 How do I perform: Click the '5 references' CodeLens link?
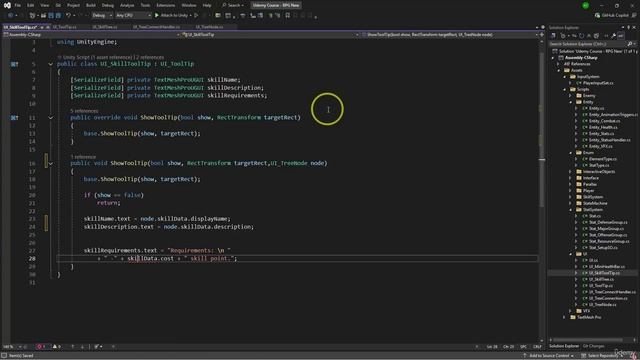[84, 111]
